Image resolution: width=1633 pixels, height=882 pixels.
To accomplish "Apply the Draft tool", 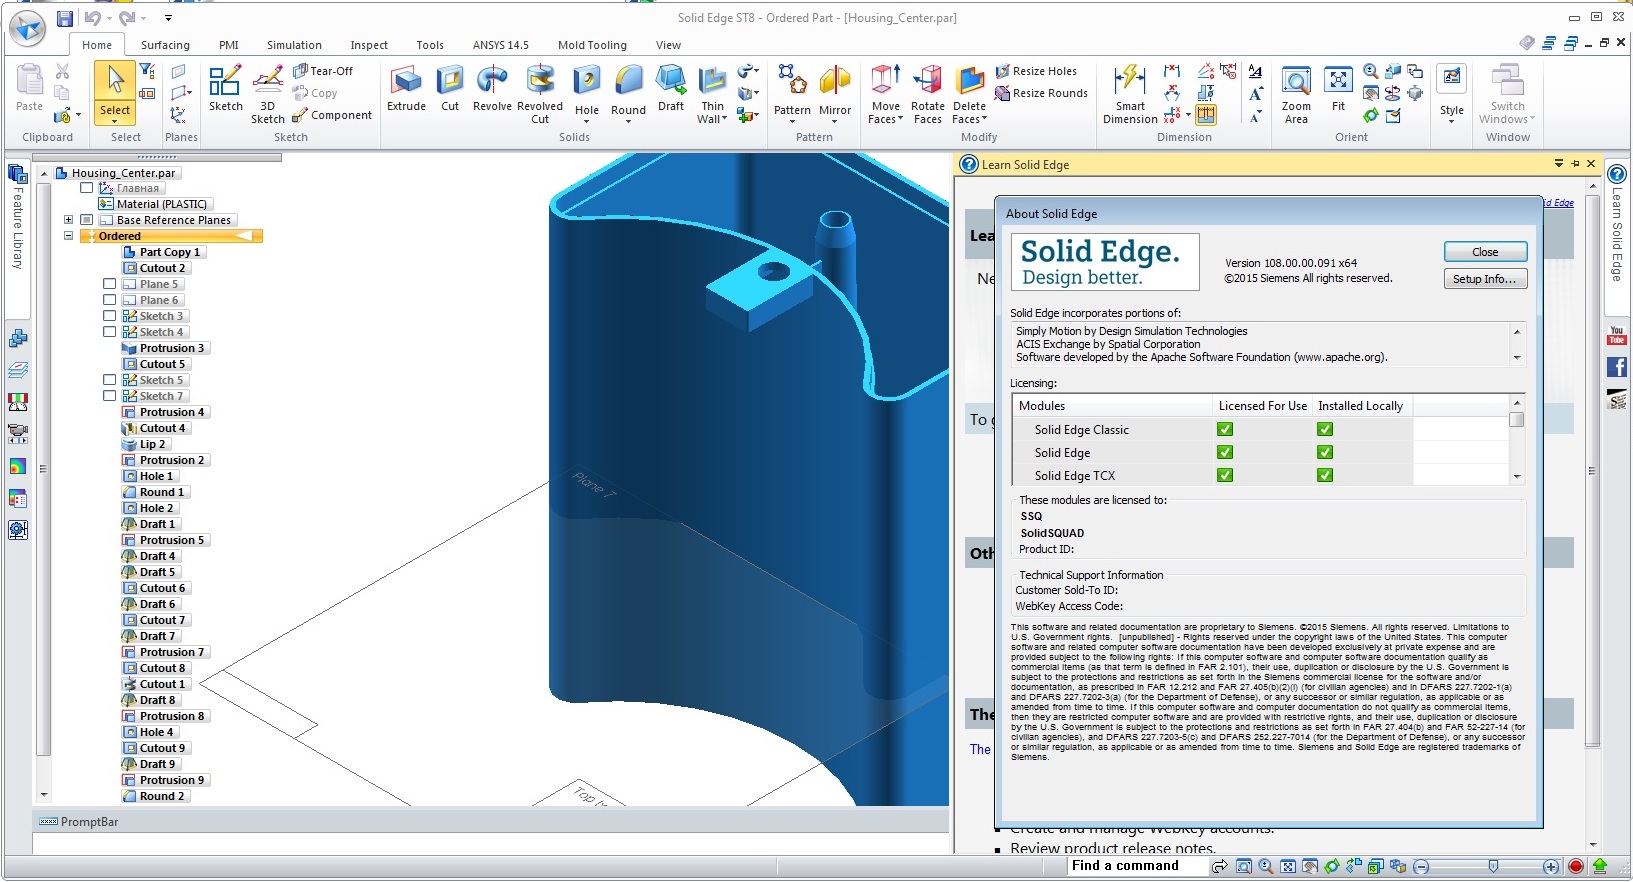I will point(671,88).
